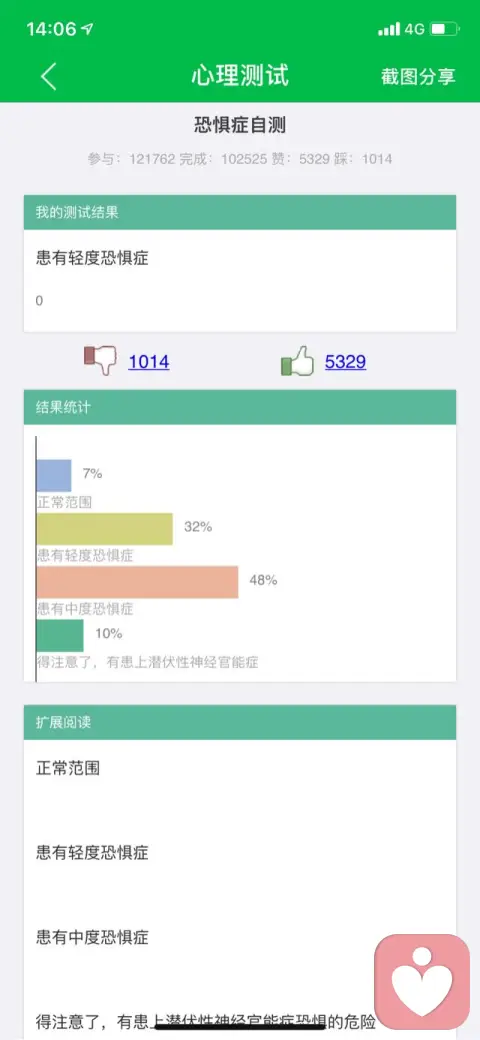Select the green 10% result bar
480x1040 pixels.
60,635
